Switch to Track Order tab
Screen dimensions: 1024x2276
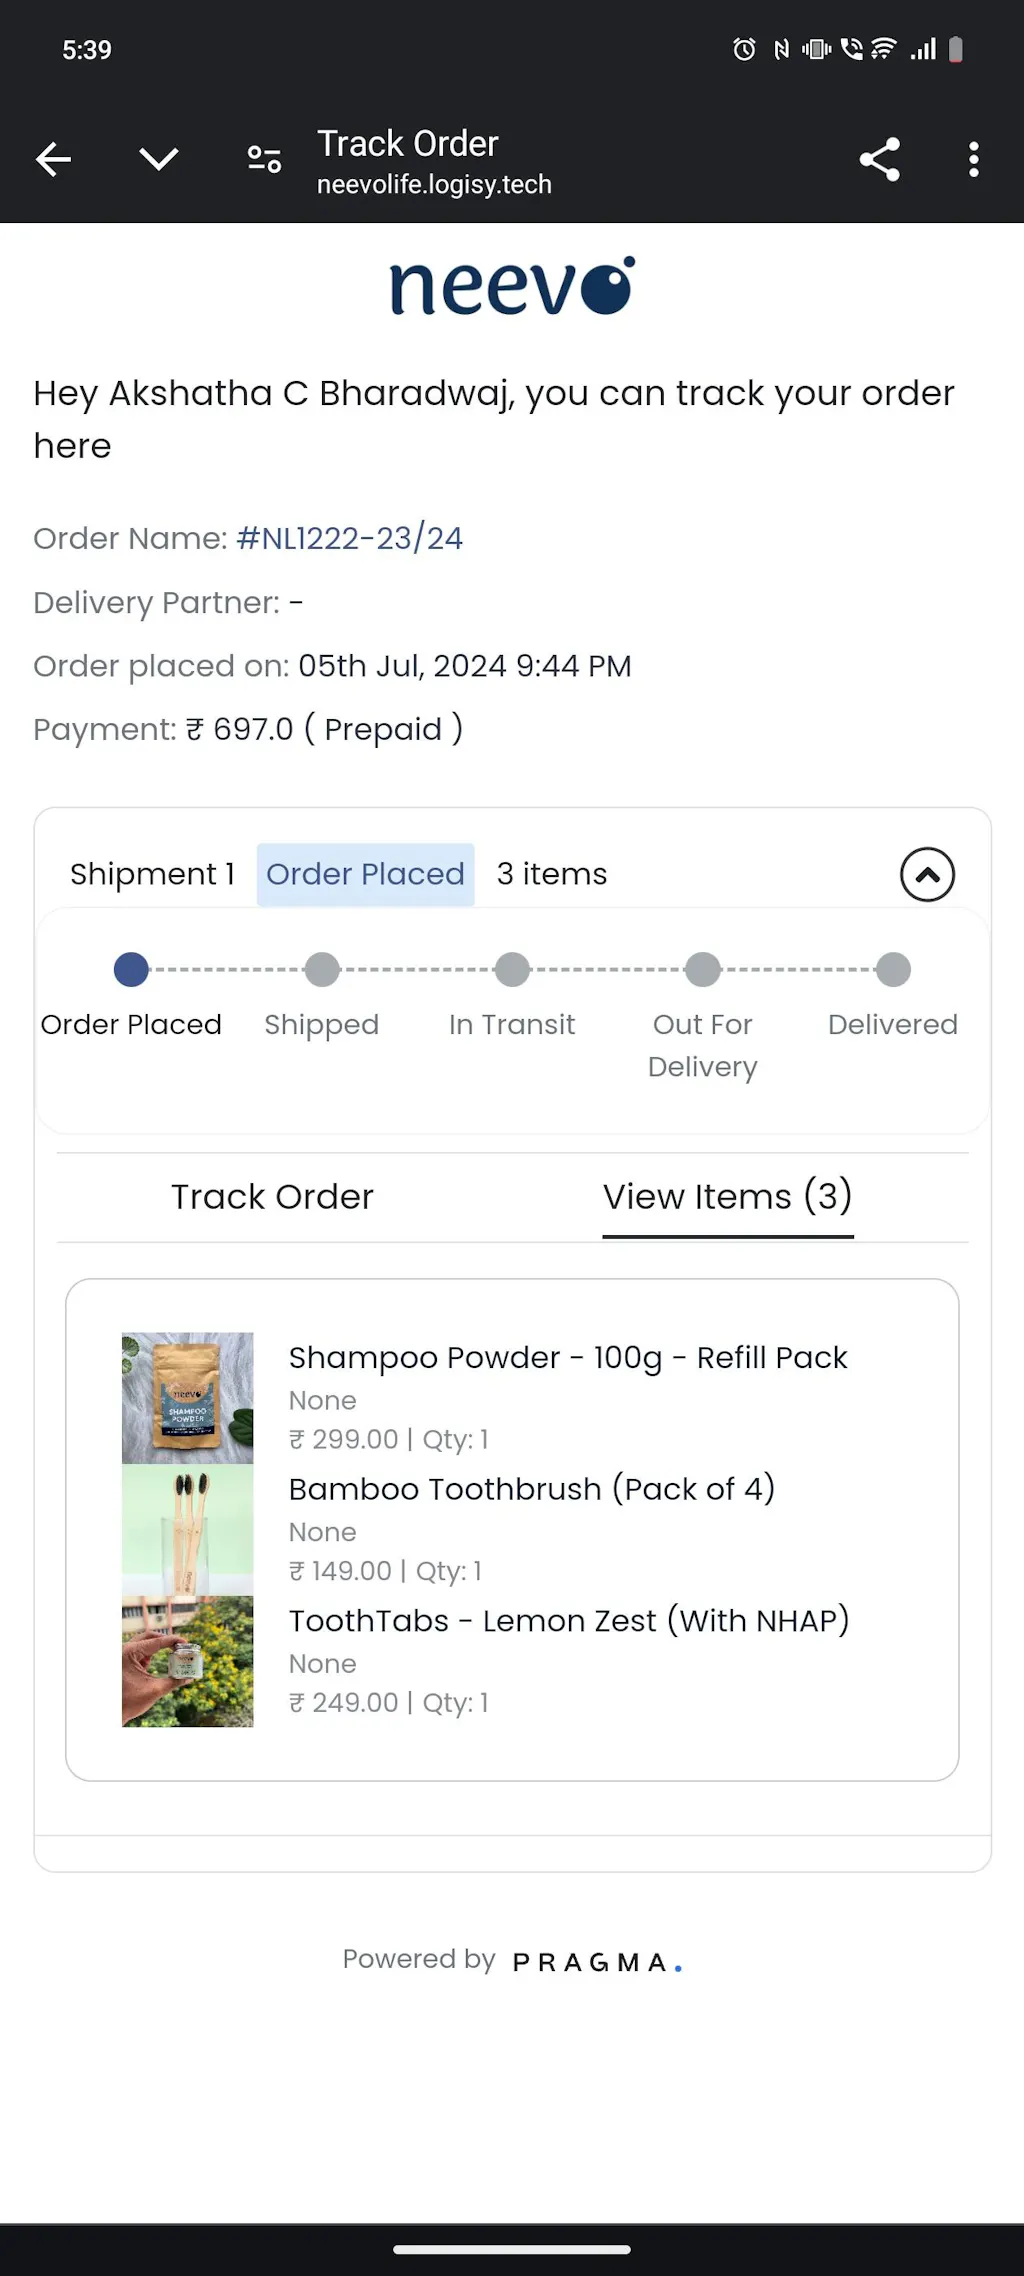pos(272,1197)
